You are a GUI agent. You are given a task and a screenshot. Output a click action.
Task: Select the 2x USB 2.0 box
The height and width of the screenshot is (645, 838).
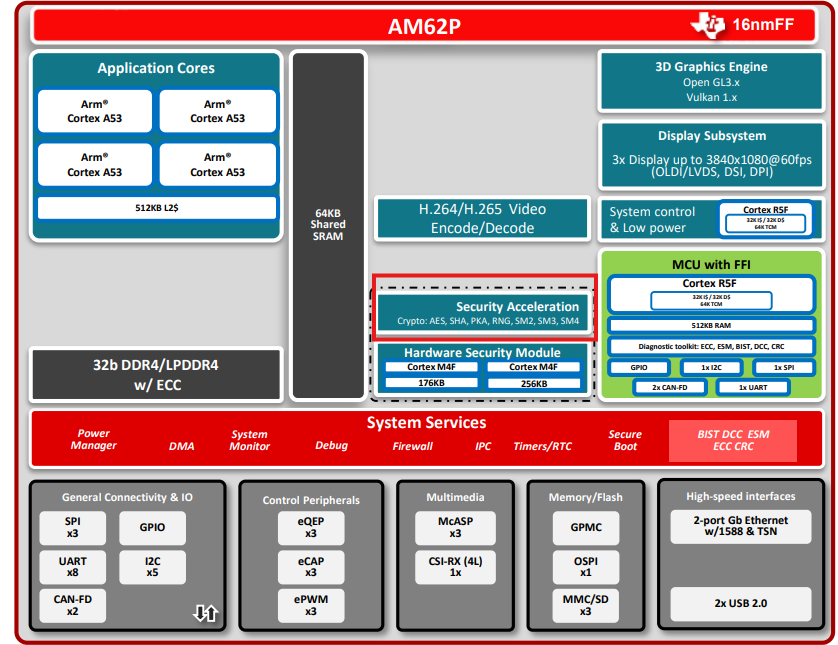[x=741, y=604]
